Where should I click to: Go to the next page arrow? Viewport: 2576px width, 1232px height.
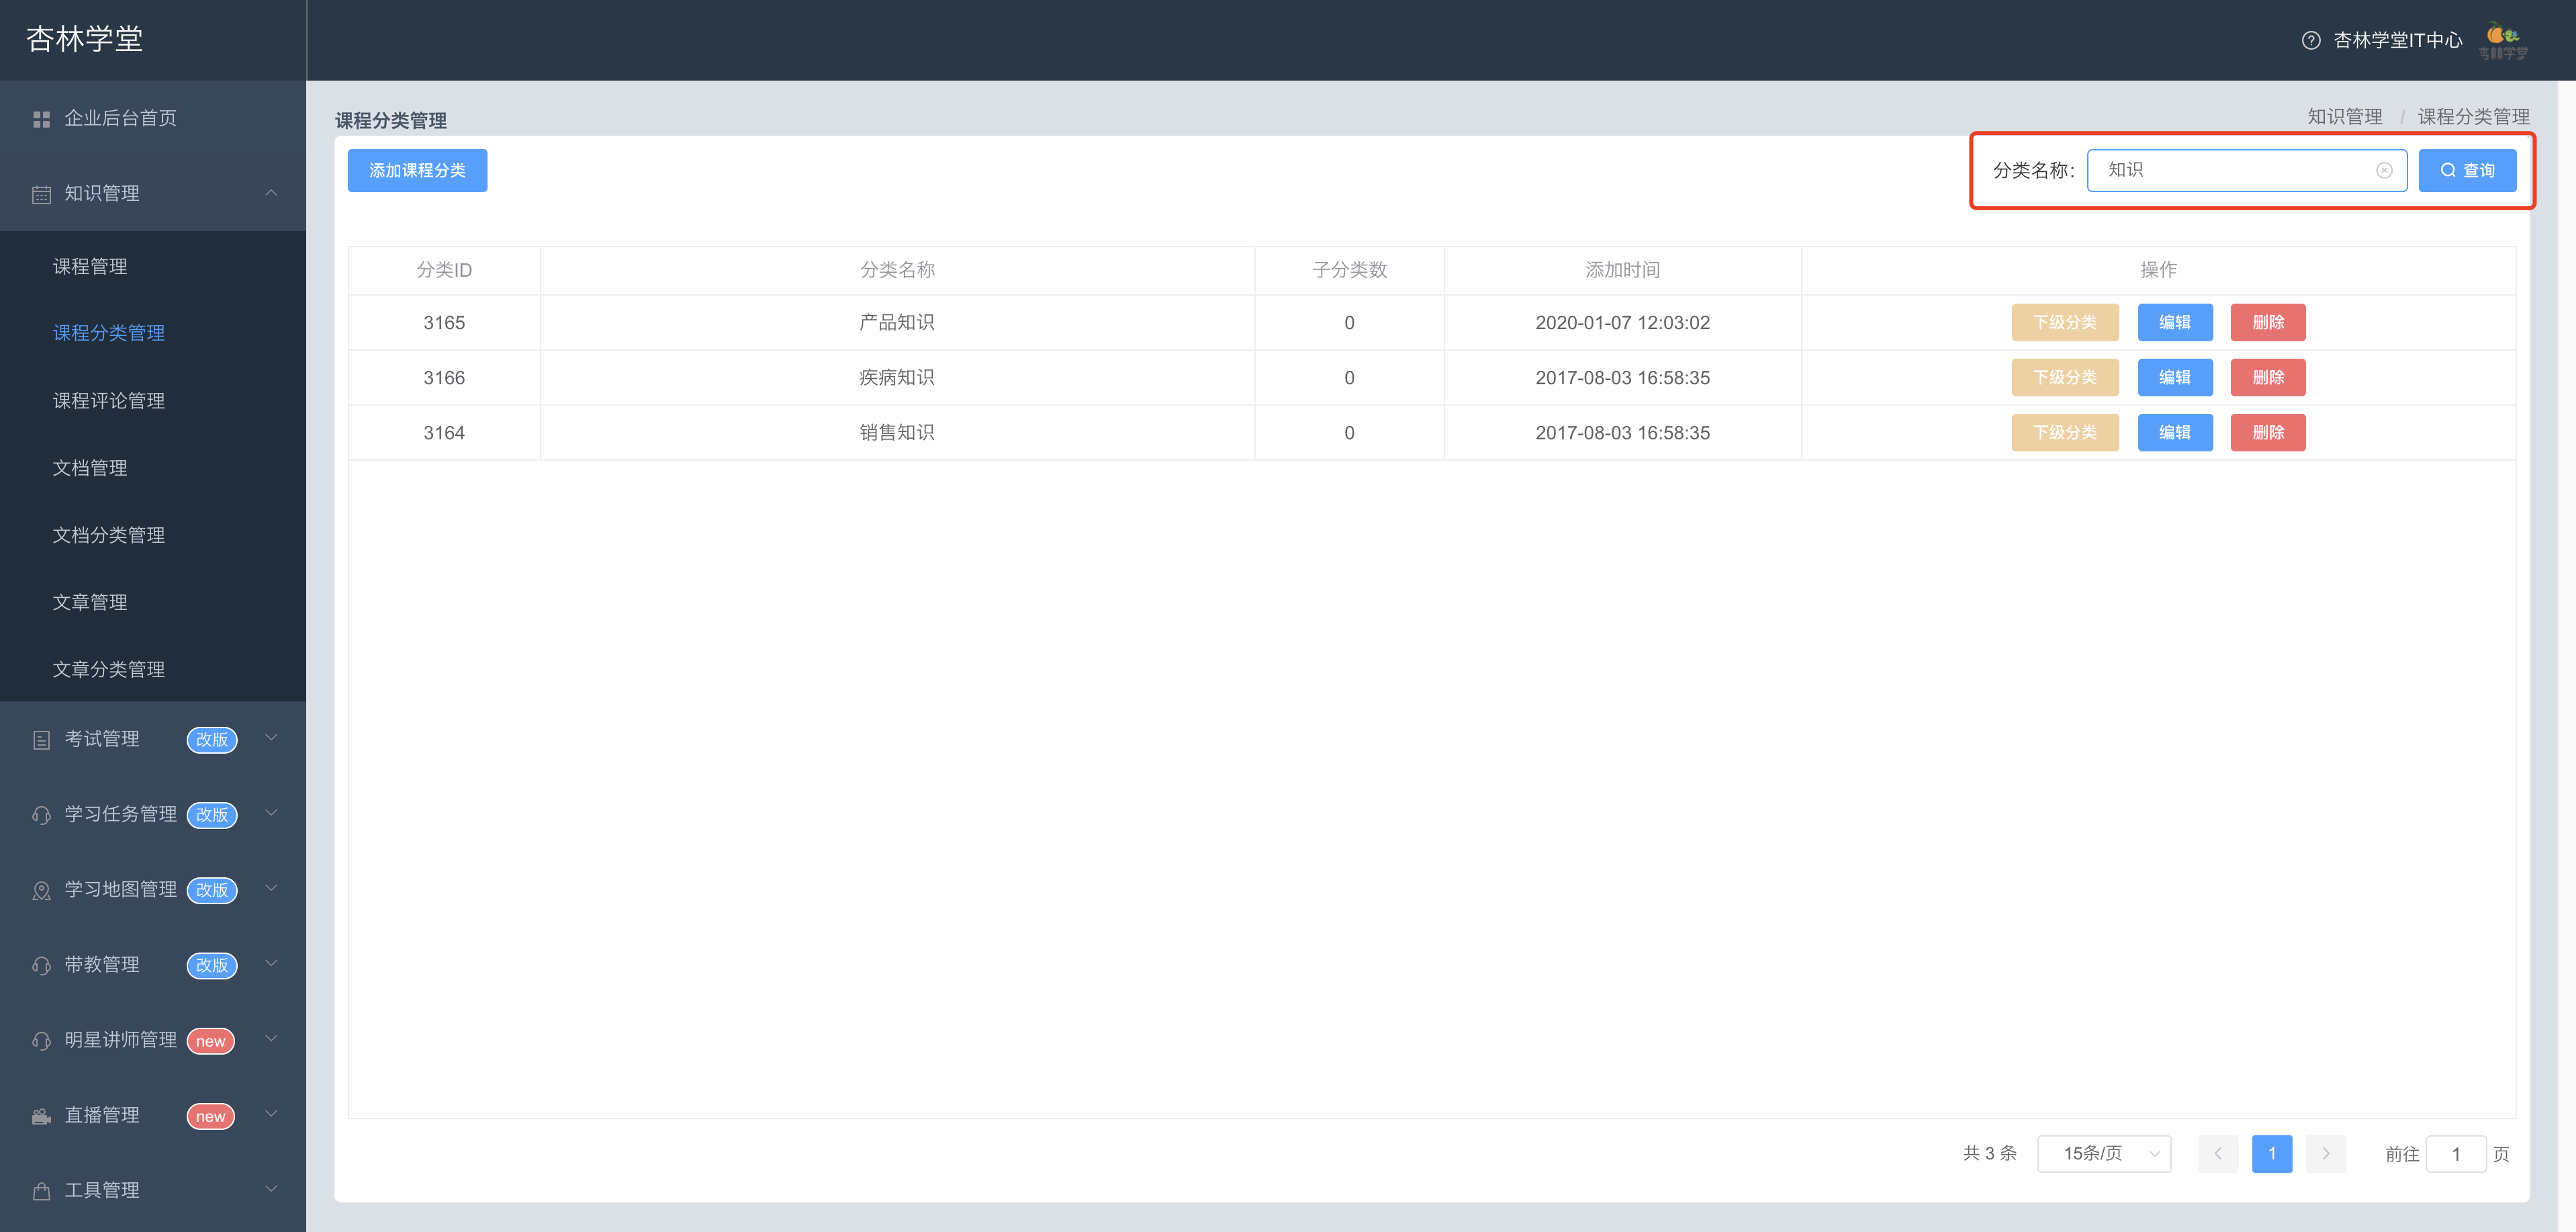coord(2326,1154)
